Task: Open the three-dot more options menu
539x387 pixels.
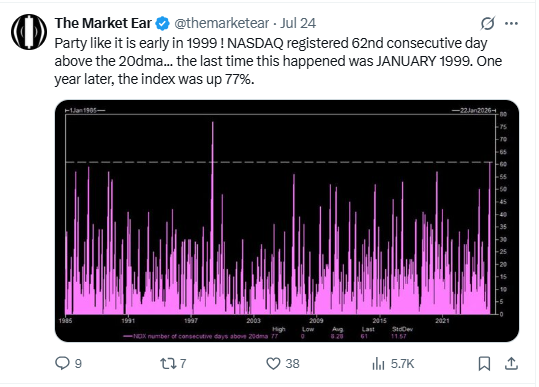Action: (511, 23)
